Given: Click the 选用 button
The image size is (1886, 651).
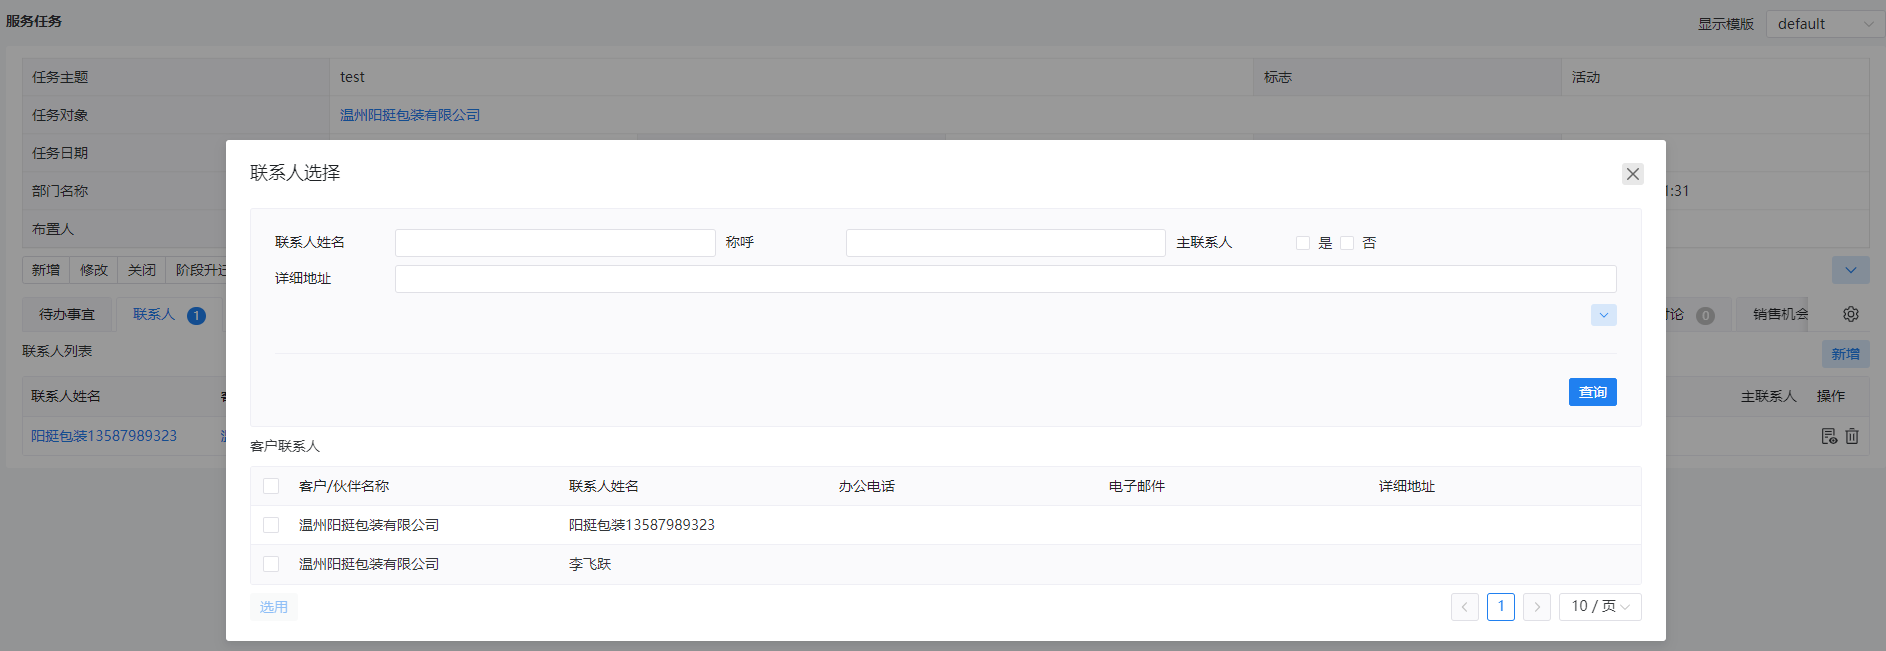Looking at the screenshot, I should coord(273,607).
